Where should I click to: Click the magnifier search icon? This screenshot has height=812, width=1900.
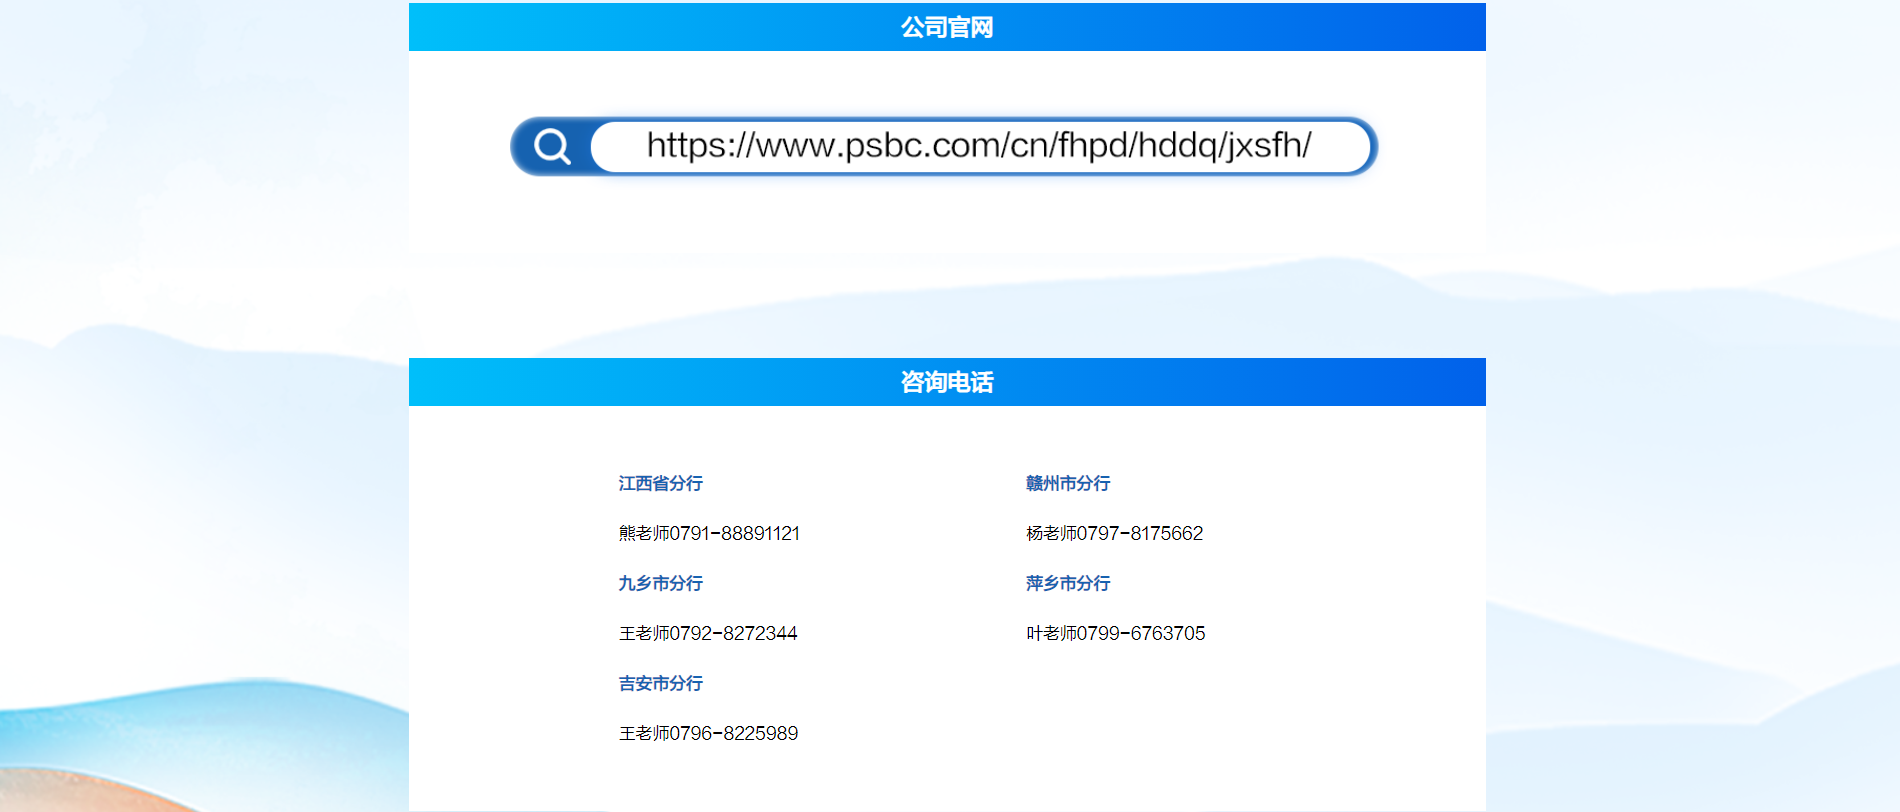pos(552,147)
